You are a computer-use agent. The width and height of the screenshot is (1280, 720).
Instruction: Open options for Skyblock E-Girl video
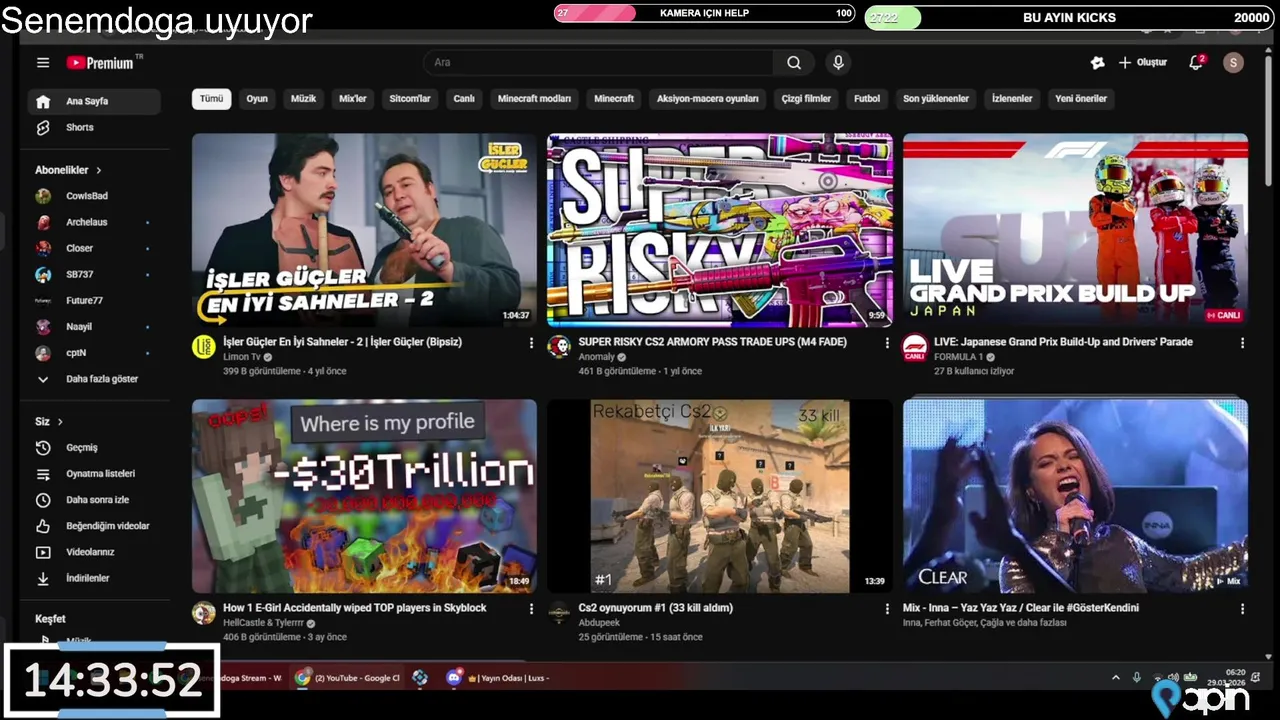point(531,608)
